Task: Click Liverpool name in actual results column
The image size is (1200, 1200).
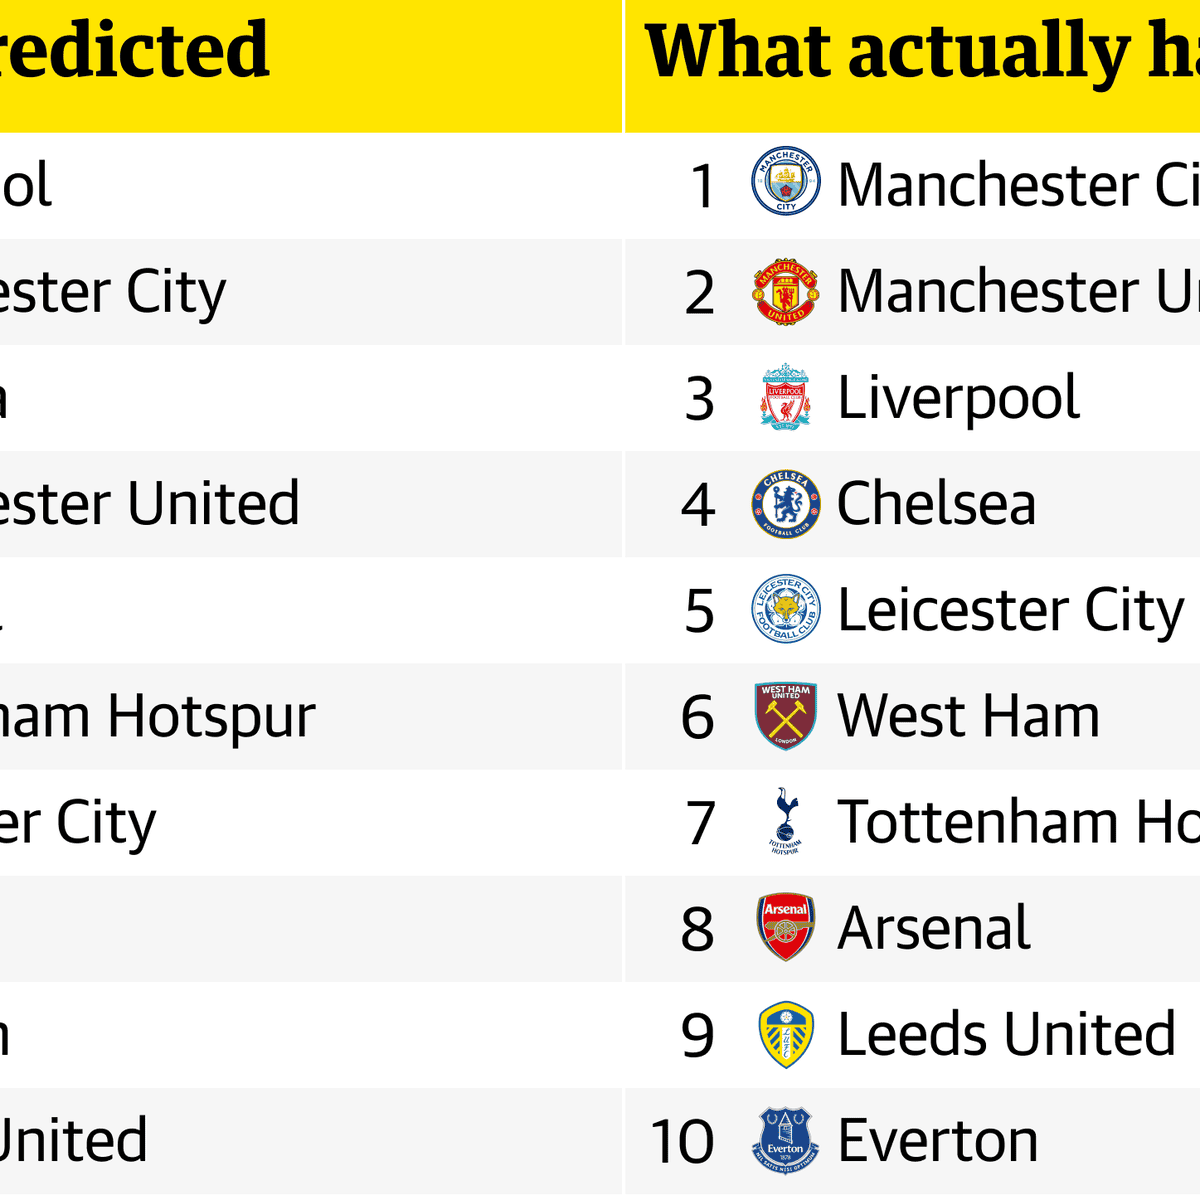Action: [x=958, y=398]
